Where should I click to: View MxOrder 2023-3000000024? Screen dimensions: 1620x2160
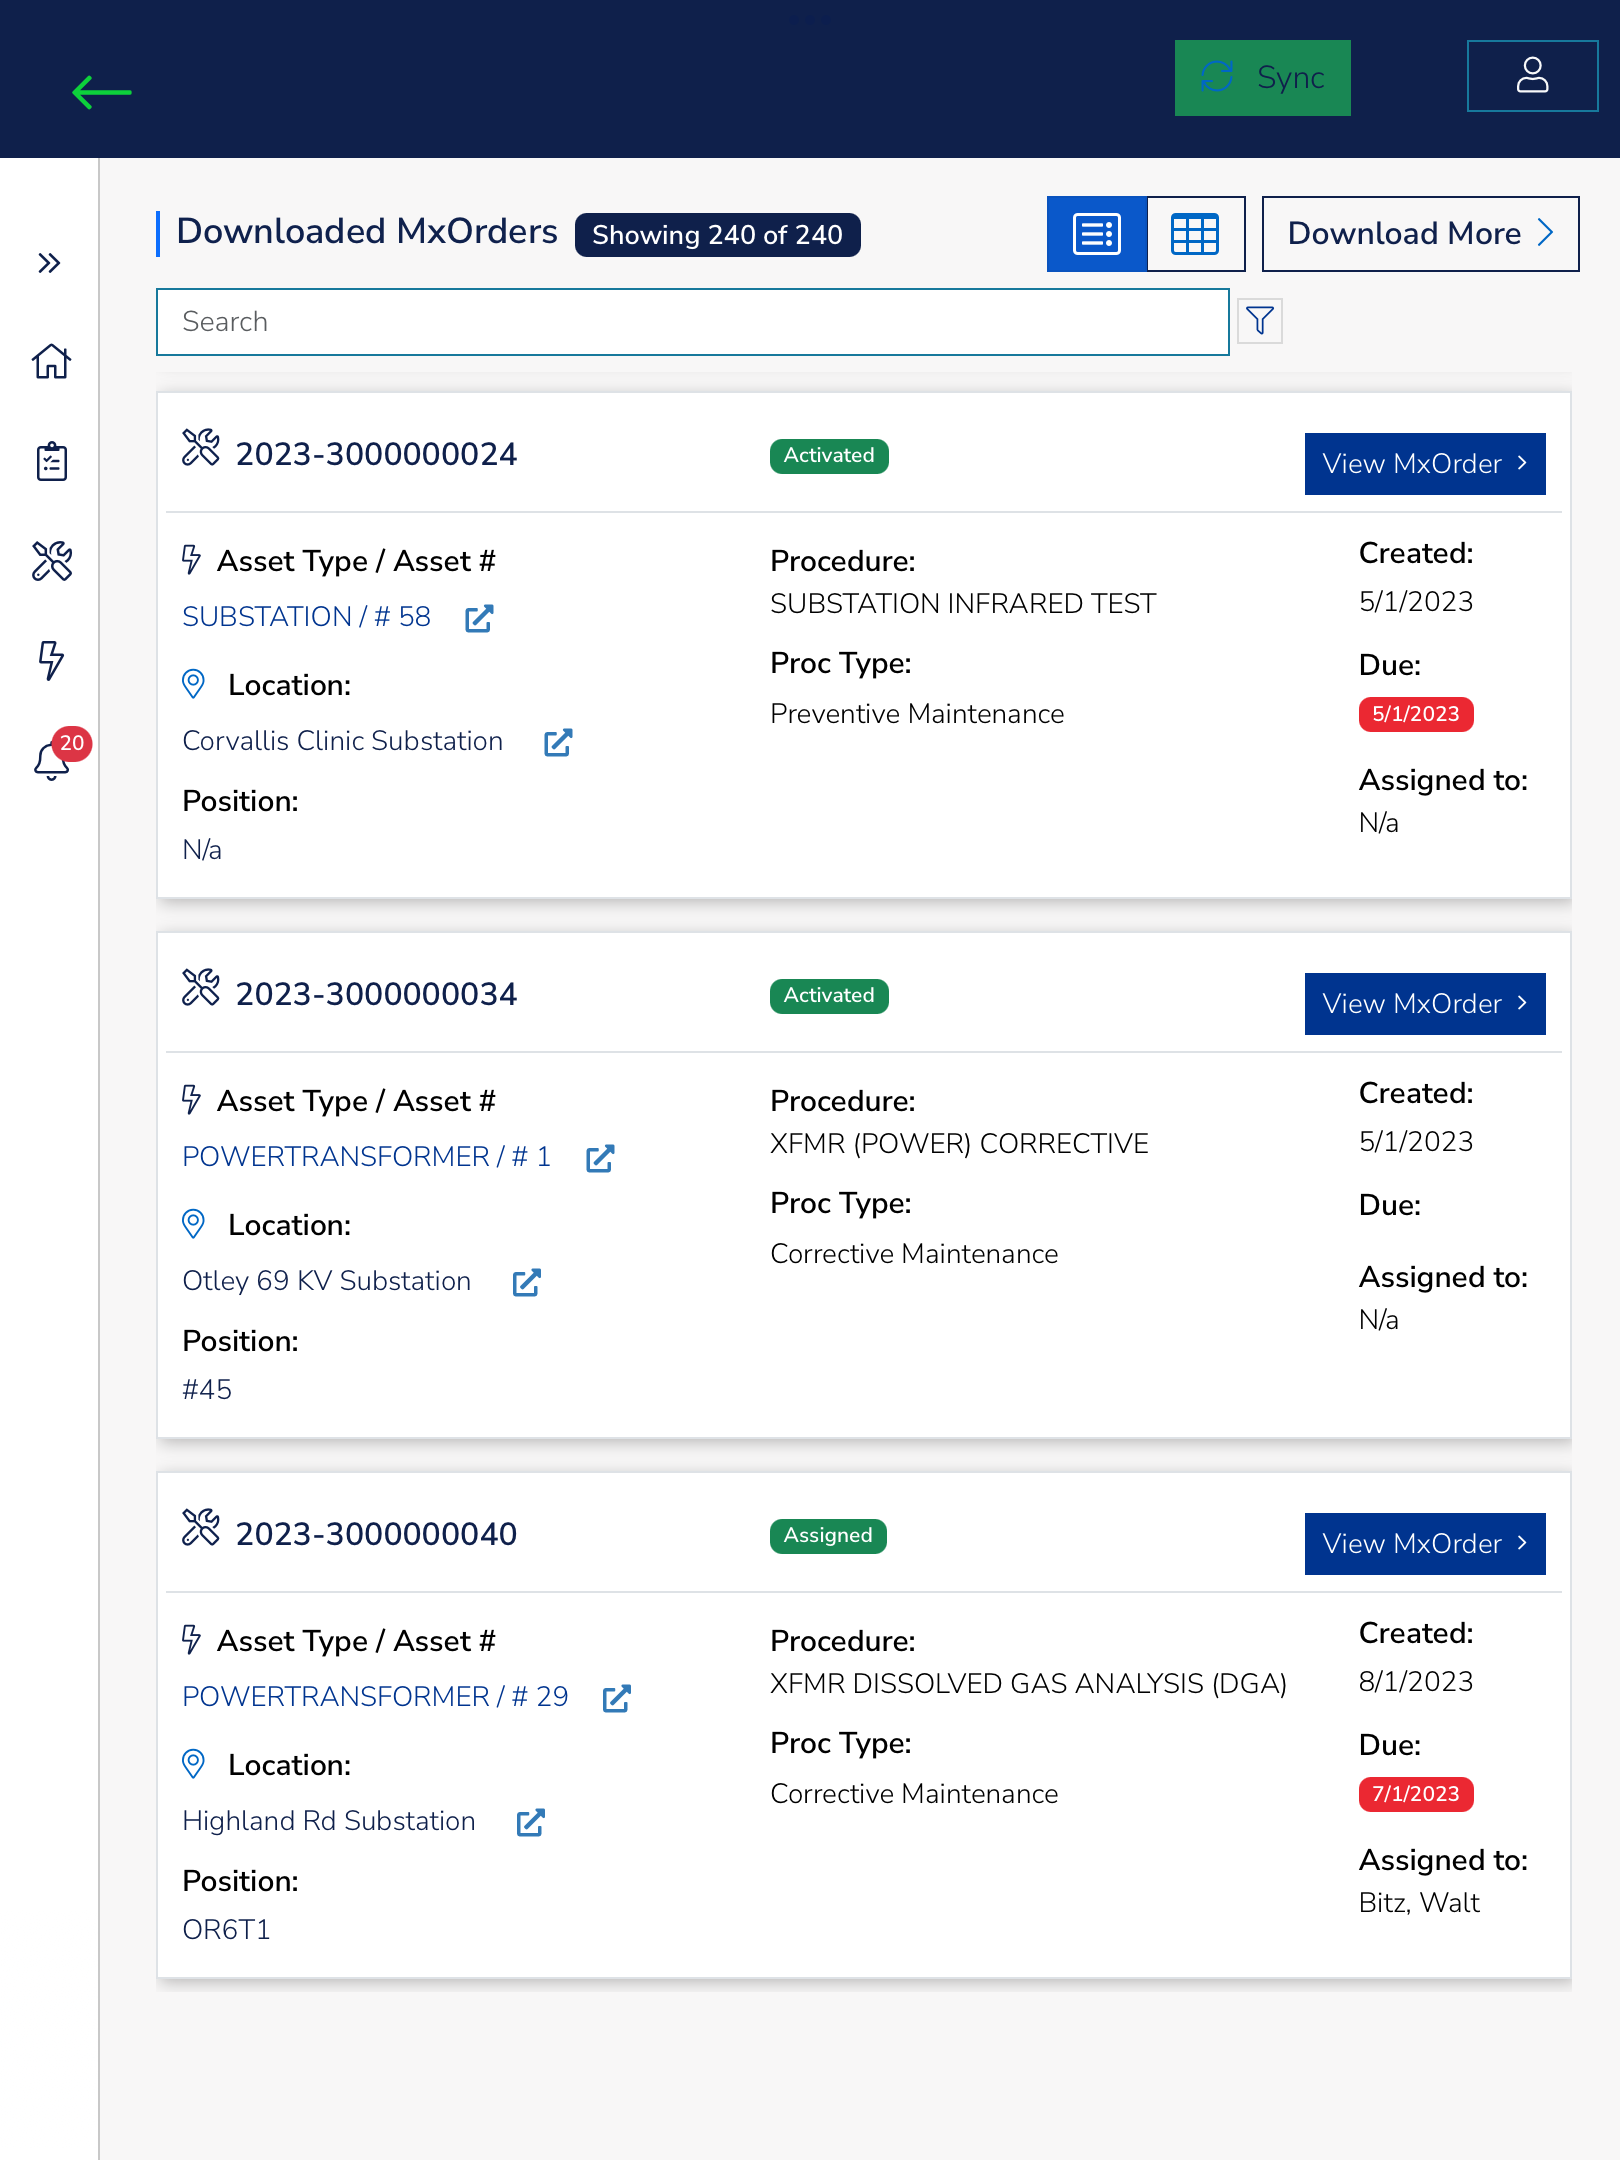[1424, 464]
